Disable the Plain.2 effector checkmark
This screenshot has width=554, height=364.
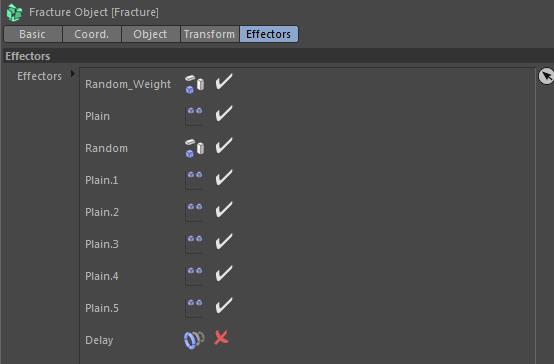(x=224, y=210)
